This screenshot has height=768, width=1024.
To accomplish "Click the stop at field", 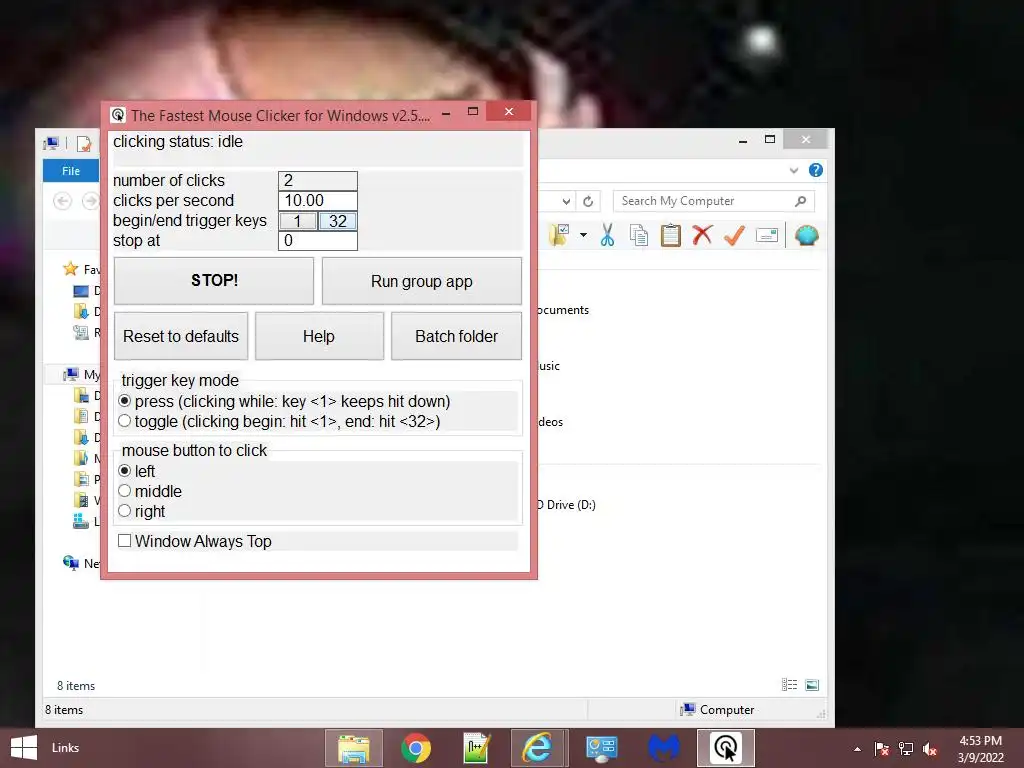I will coord(317,240).
